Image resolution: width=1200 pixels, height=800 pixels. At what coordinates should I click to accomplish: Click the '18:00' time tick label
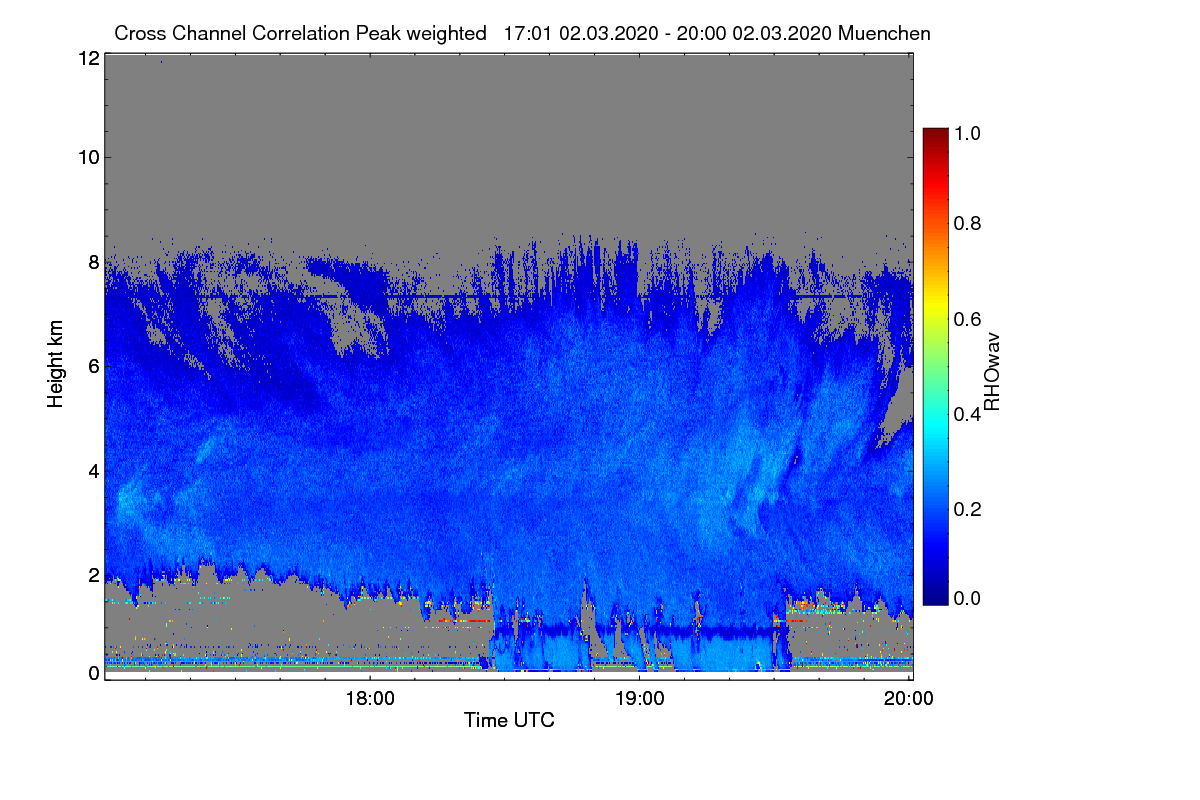(x=369, y=699)
